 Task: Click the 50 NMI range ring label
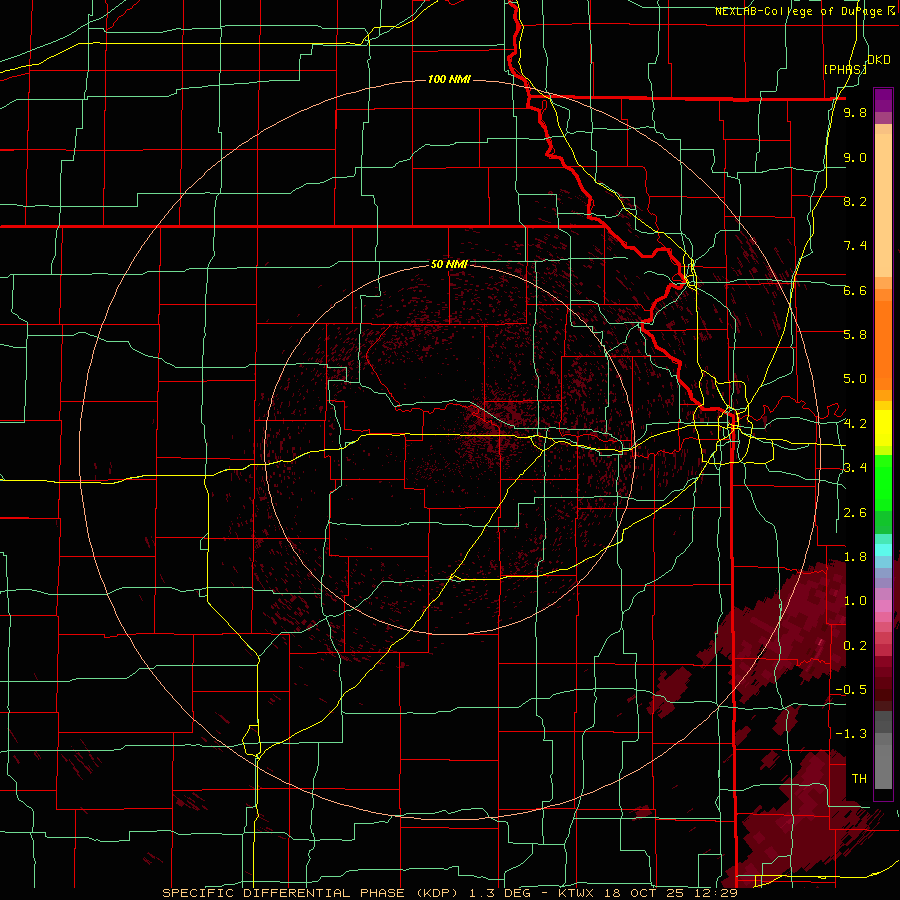pyautogui.click(x=449, y=264)
